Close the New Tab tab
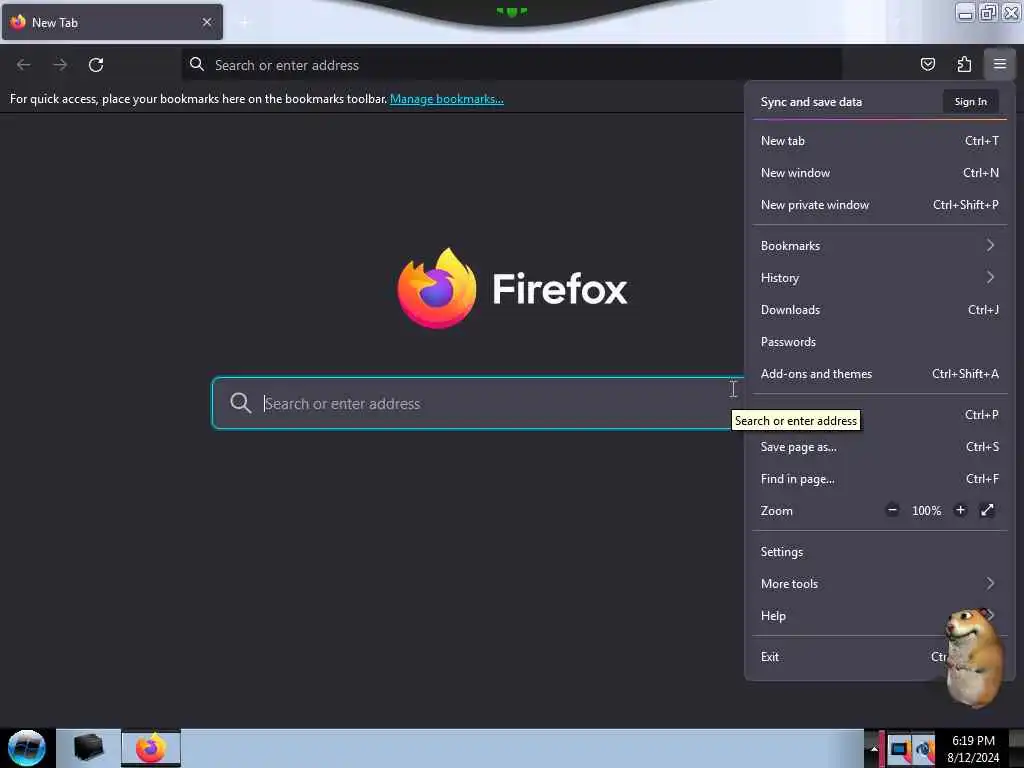This screenshot has width=1024, height=768. 207,22
